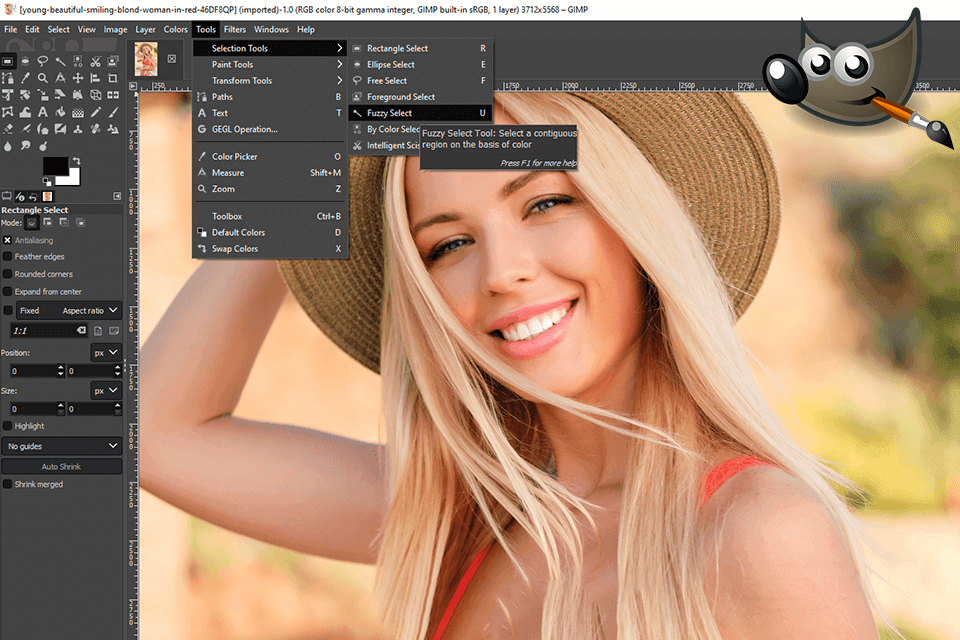Open the Position units px dropdown
The image size is (960, 640).
point(105,353)
